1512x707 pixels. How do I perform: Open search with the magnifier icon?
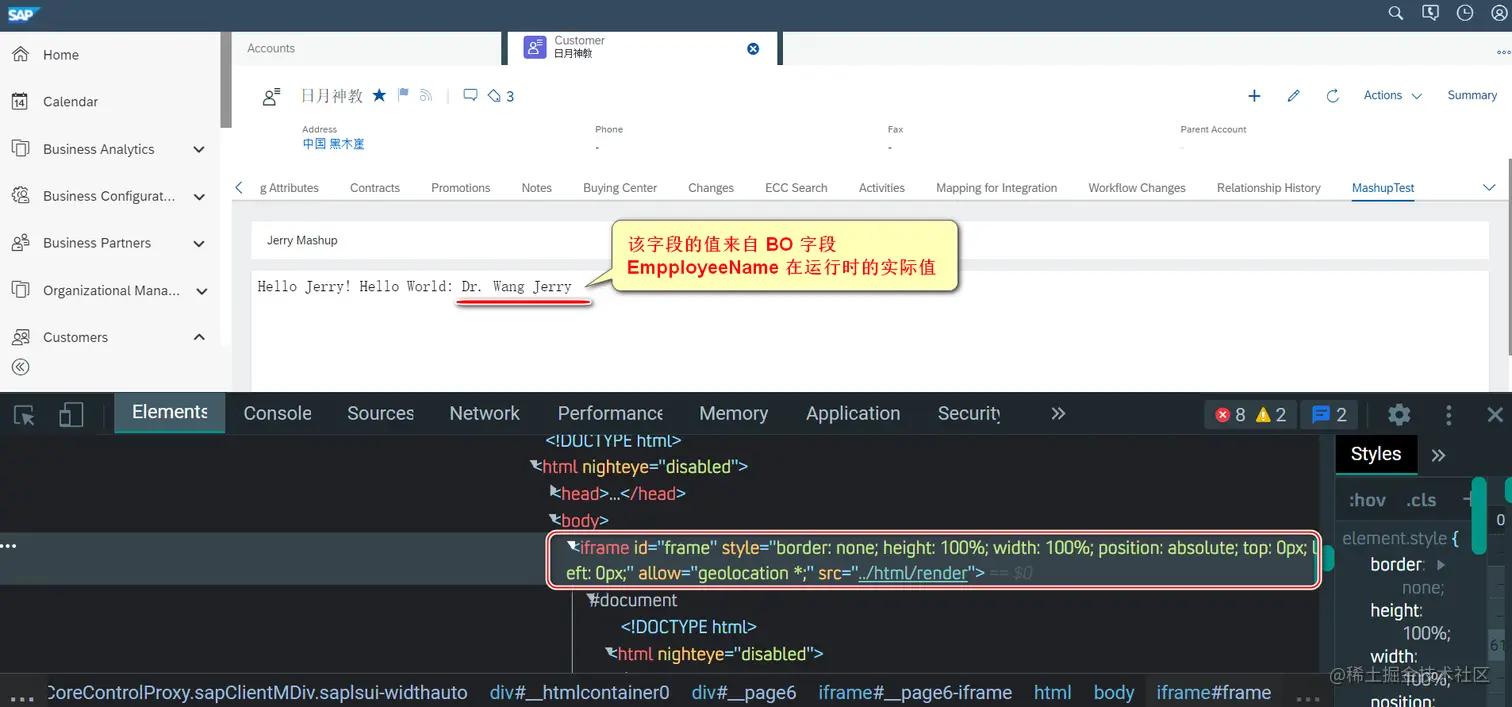(x=1396, y=13)
